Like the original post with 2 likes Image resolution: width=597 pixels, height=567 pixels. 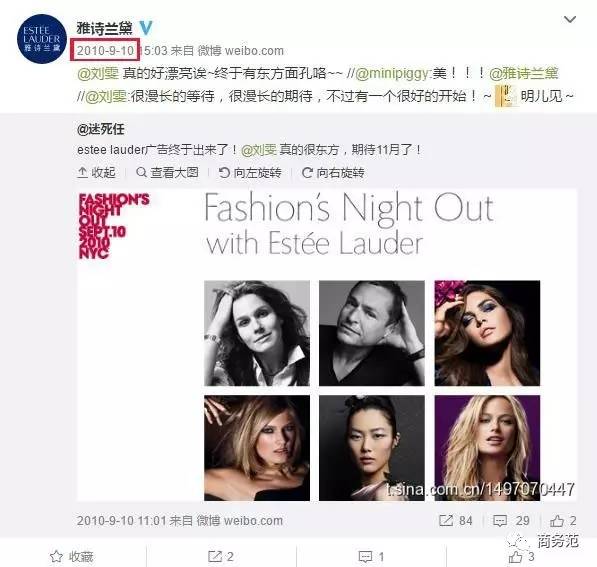(x=563, y=521)
